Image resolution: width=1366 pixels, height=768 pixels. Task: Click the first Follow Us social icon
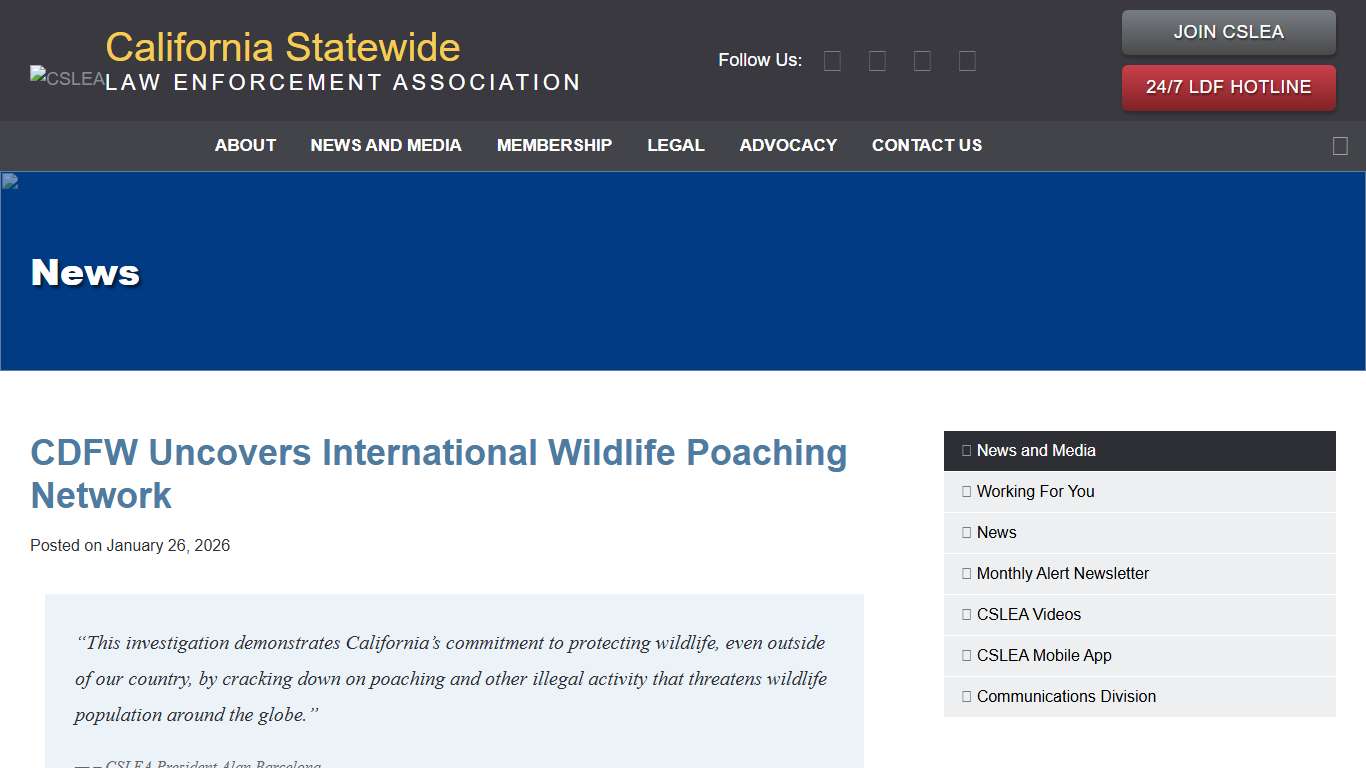tap(832, 61)
